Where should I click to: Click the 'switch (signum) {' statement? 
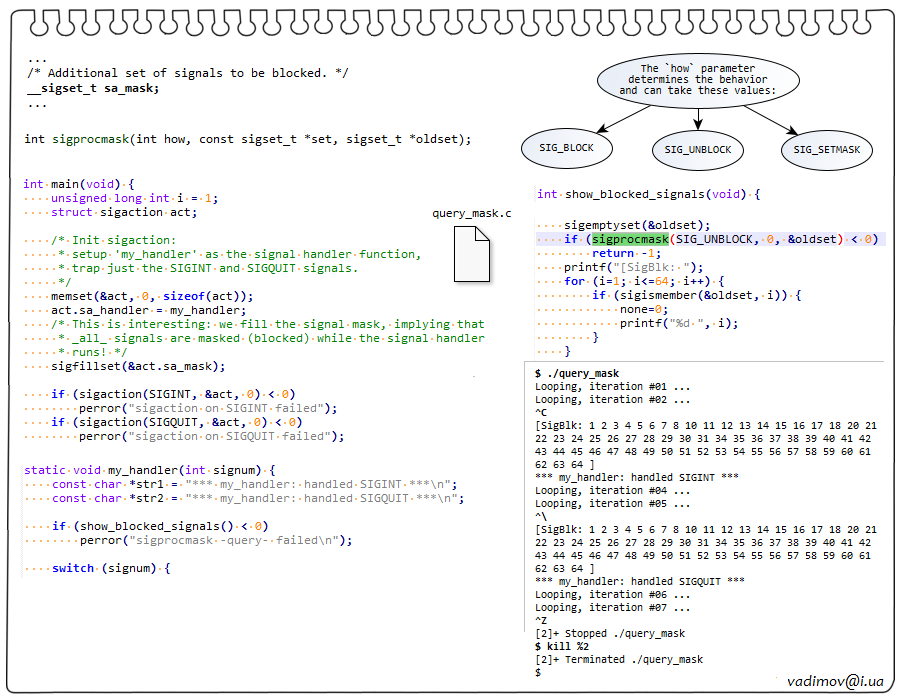pyautogui.click(x=110, y=568)
